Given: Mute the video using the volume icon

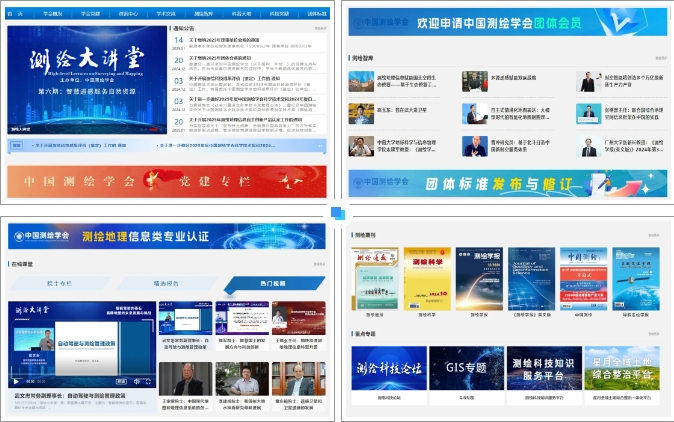Looking at the screenshot, I should coord(134,381).
